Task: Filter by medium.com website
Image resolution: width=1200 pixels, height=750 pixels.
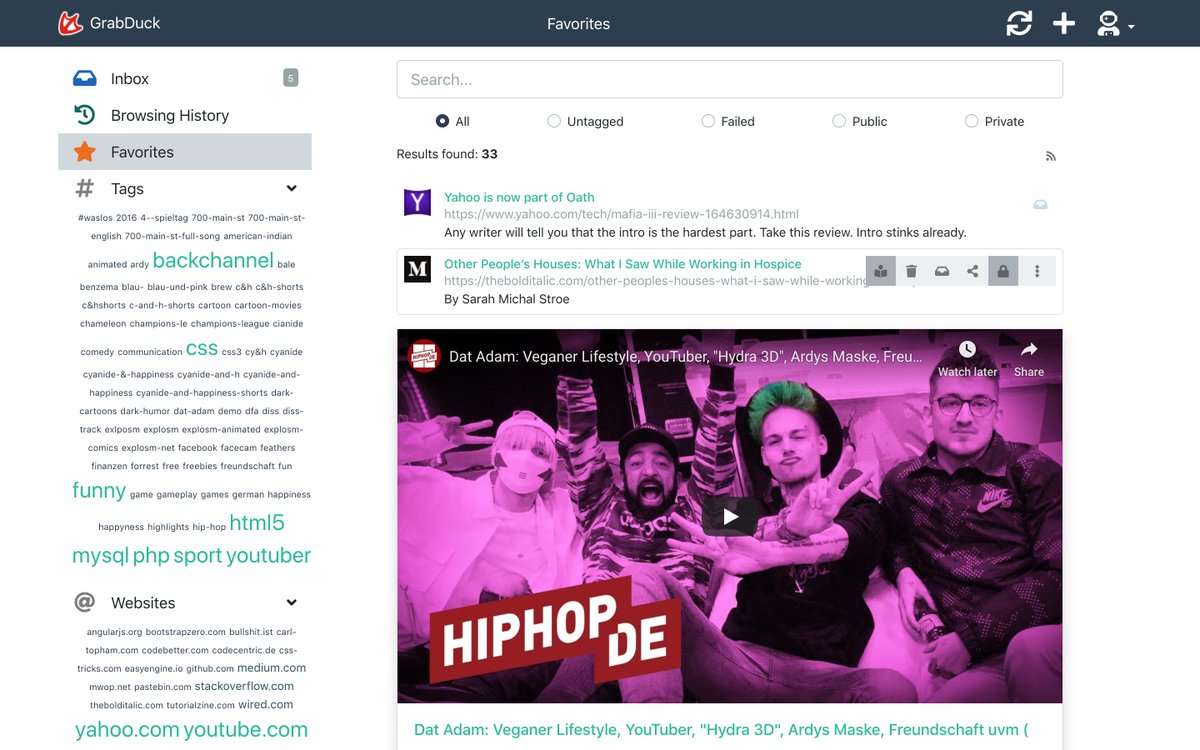Action: (x=271, y=668)
